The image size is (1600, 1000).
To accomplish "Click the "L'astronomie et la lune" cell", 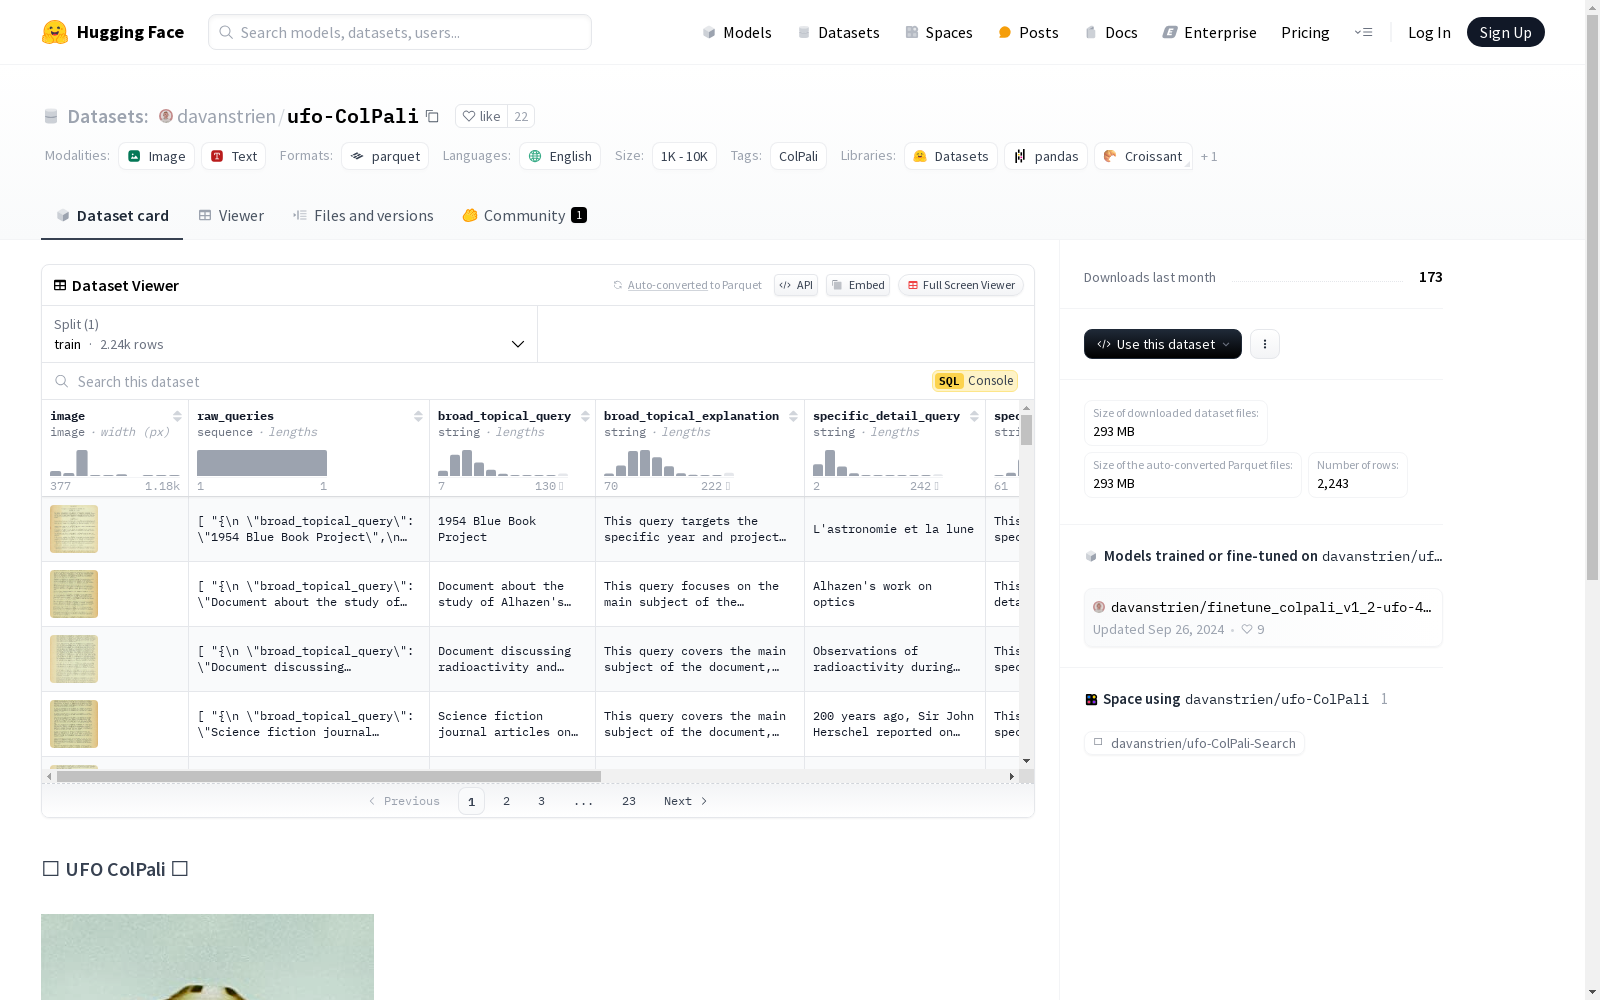I will tap(894, 529).
